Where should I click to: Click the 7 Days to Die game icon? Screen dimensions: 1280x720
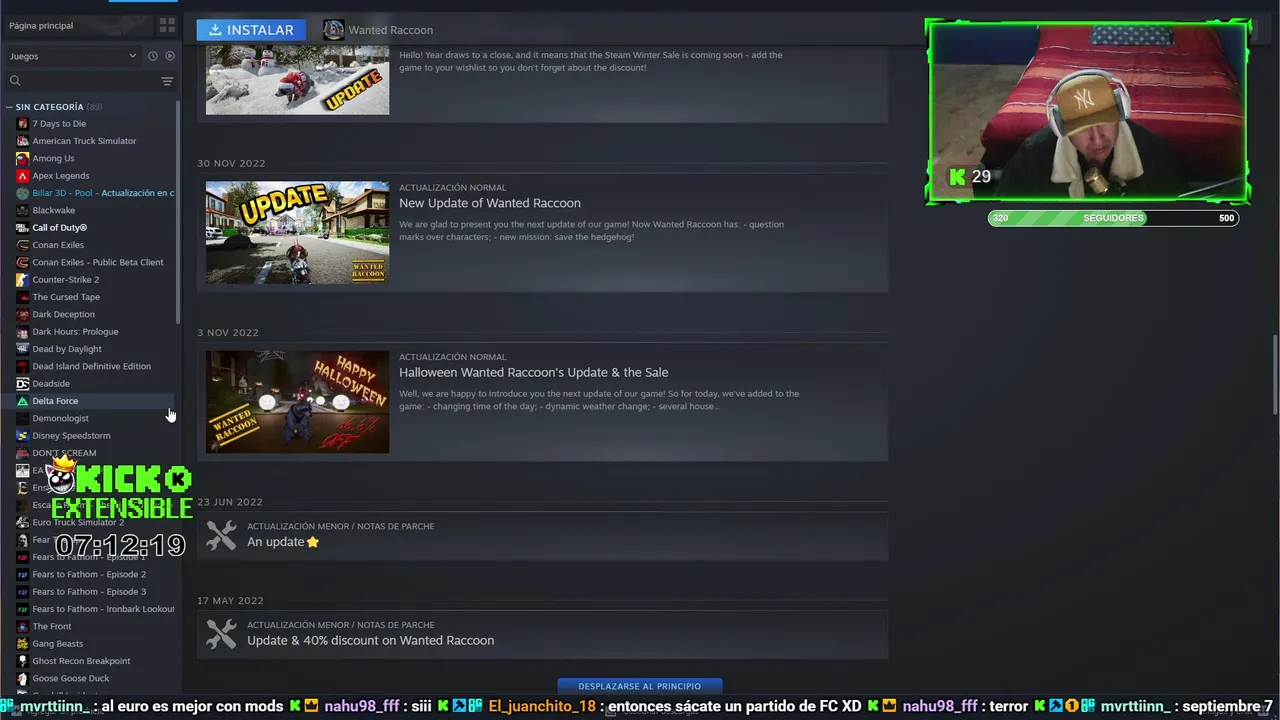pyautogui.click(x=23, y=124)
